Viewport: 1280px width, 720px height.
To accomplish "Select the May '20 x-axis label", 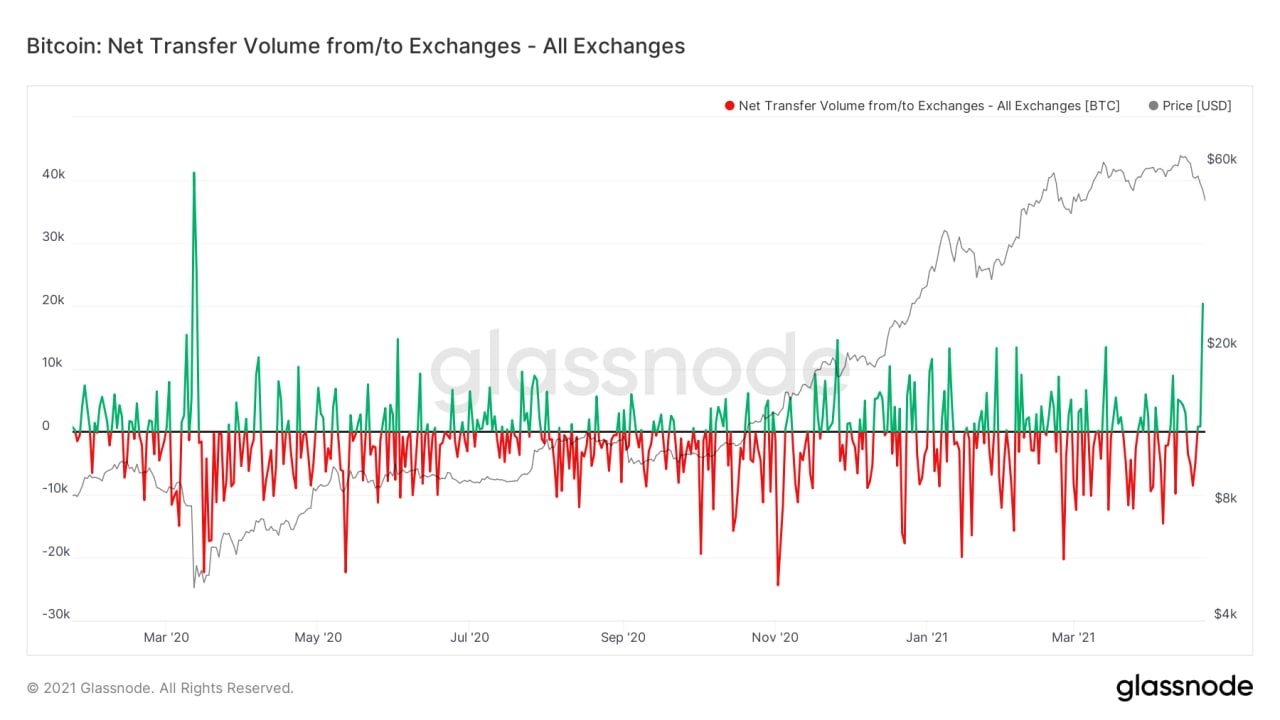I will pos(318,636).
